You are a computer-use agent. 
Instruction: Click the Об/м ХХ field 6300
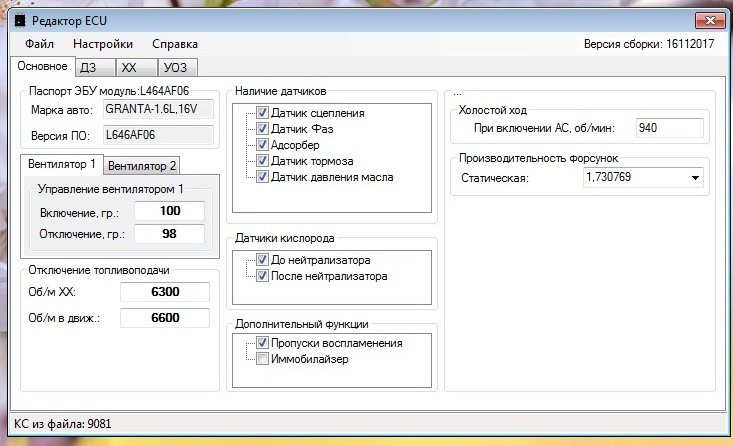(x=165, y=292)
